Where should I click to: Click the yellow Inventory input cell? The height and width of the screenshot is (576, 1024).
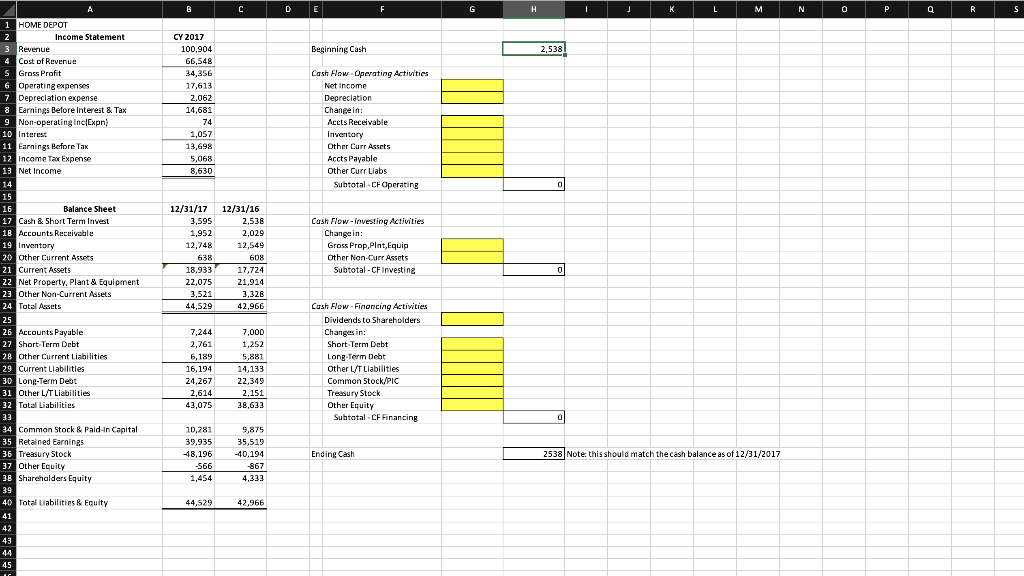click(471, 134)
